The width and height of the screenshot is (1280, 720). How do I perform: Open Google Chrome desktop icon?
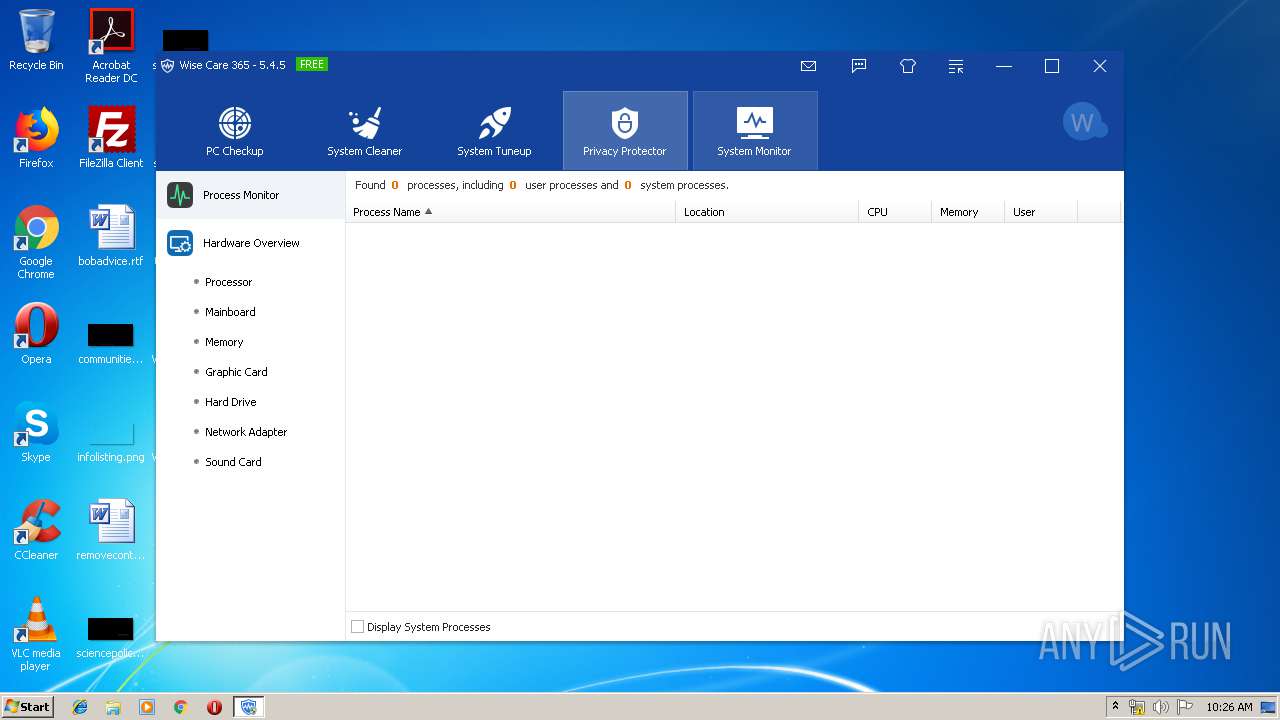click(36, 242)
